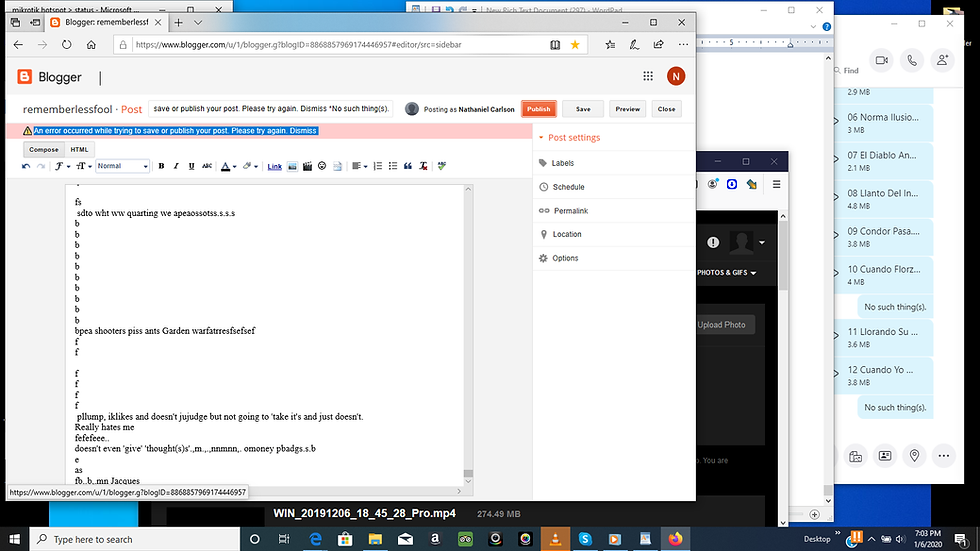Screen dimensions: 980x551
Task: Insert a video into the post
Action: [307, 166]
